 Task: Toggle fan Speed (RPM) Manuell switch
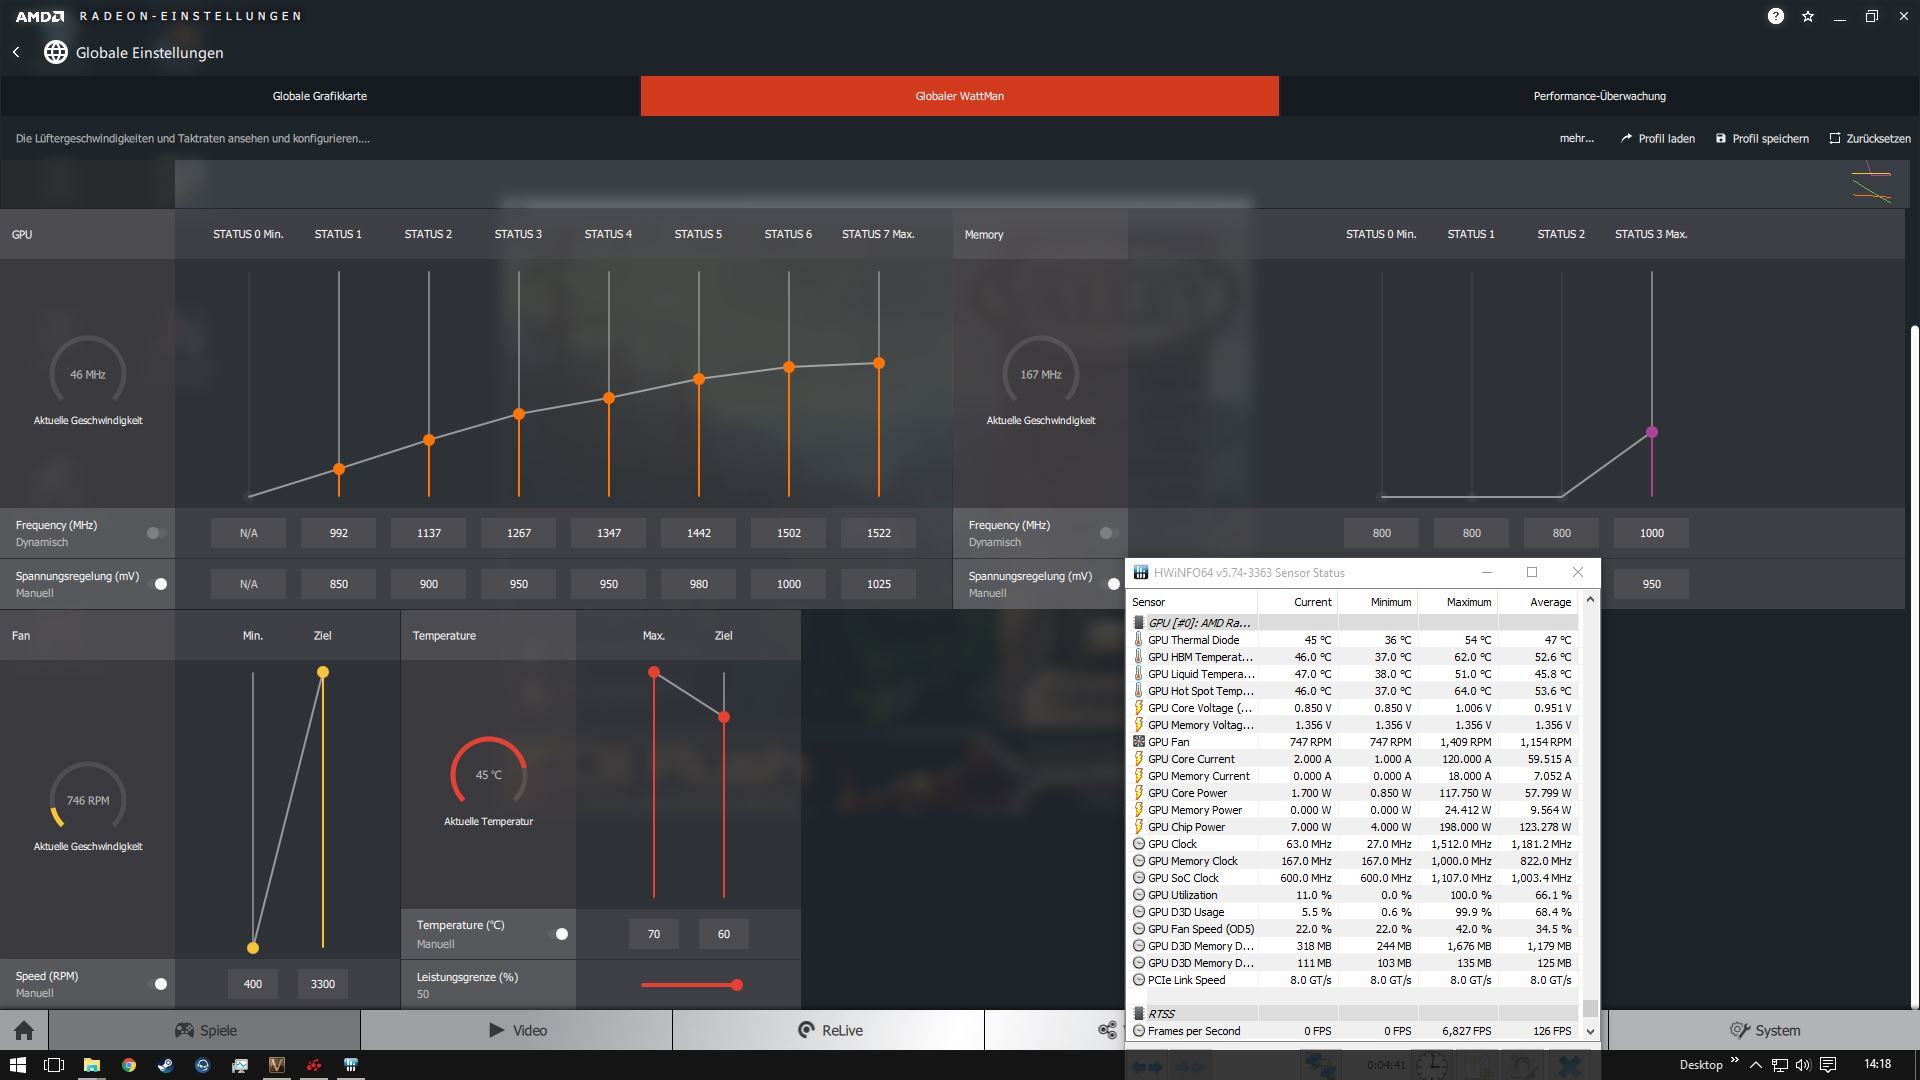point(158,984)
